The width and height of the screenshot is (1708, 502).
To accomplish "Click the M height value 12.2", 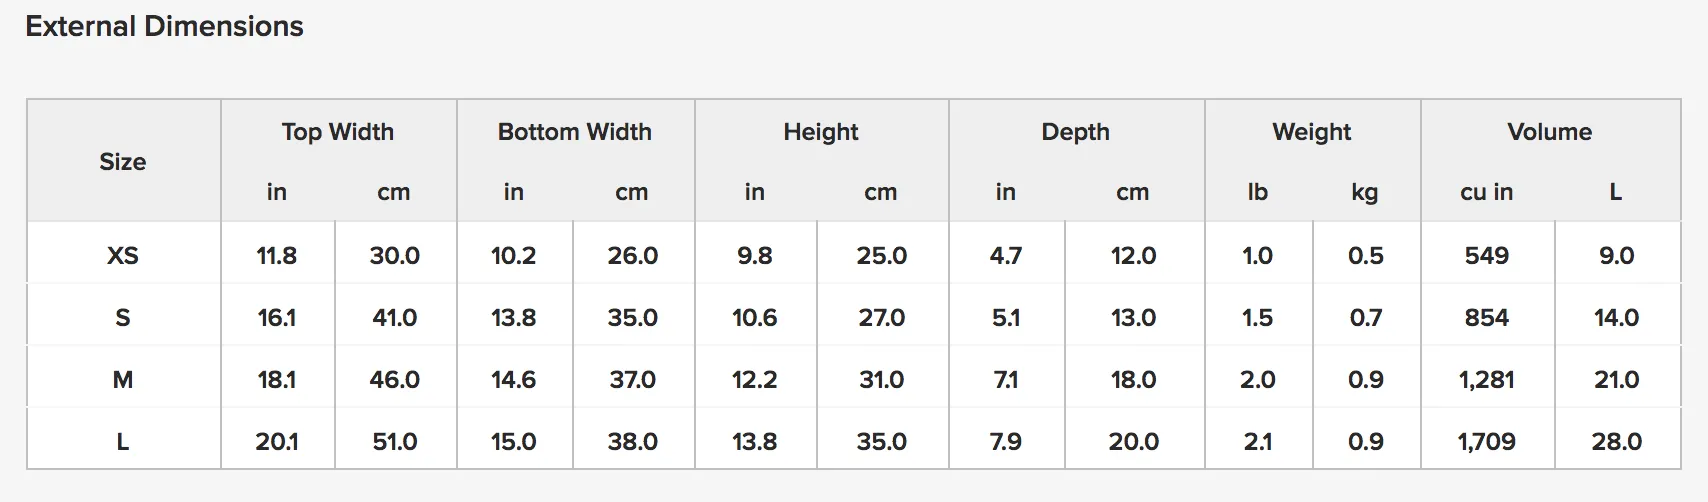I will 755,379.
